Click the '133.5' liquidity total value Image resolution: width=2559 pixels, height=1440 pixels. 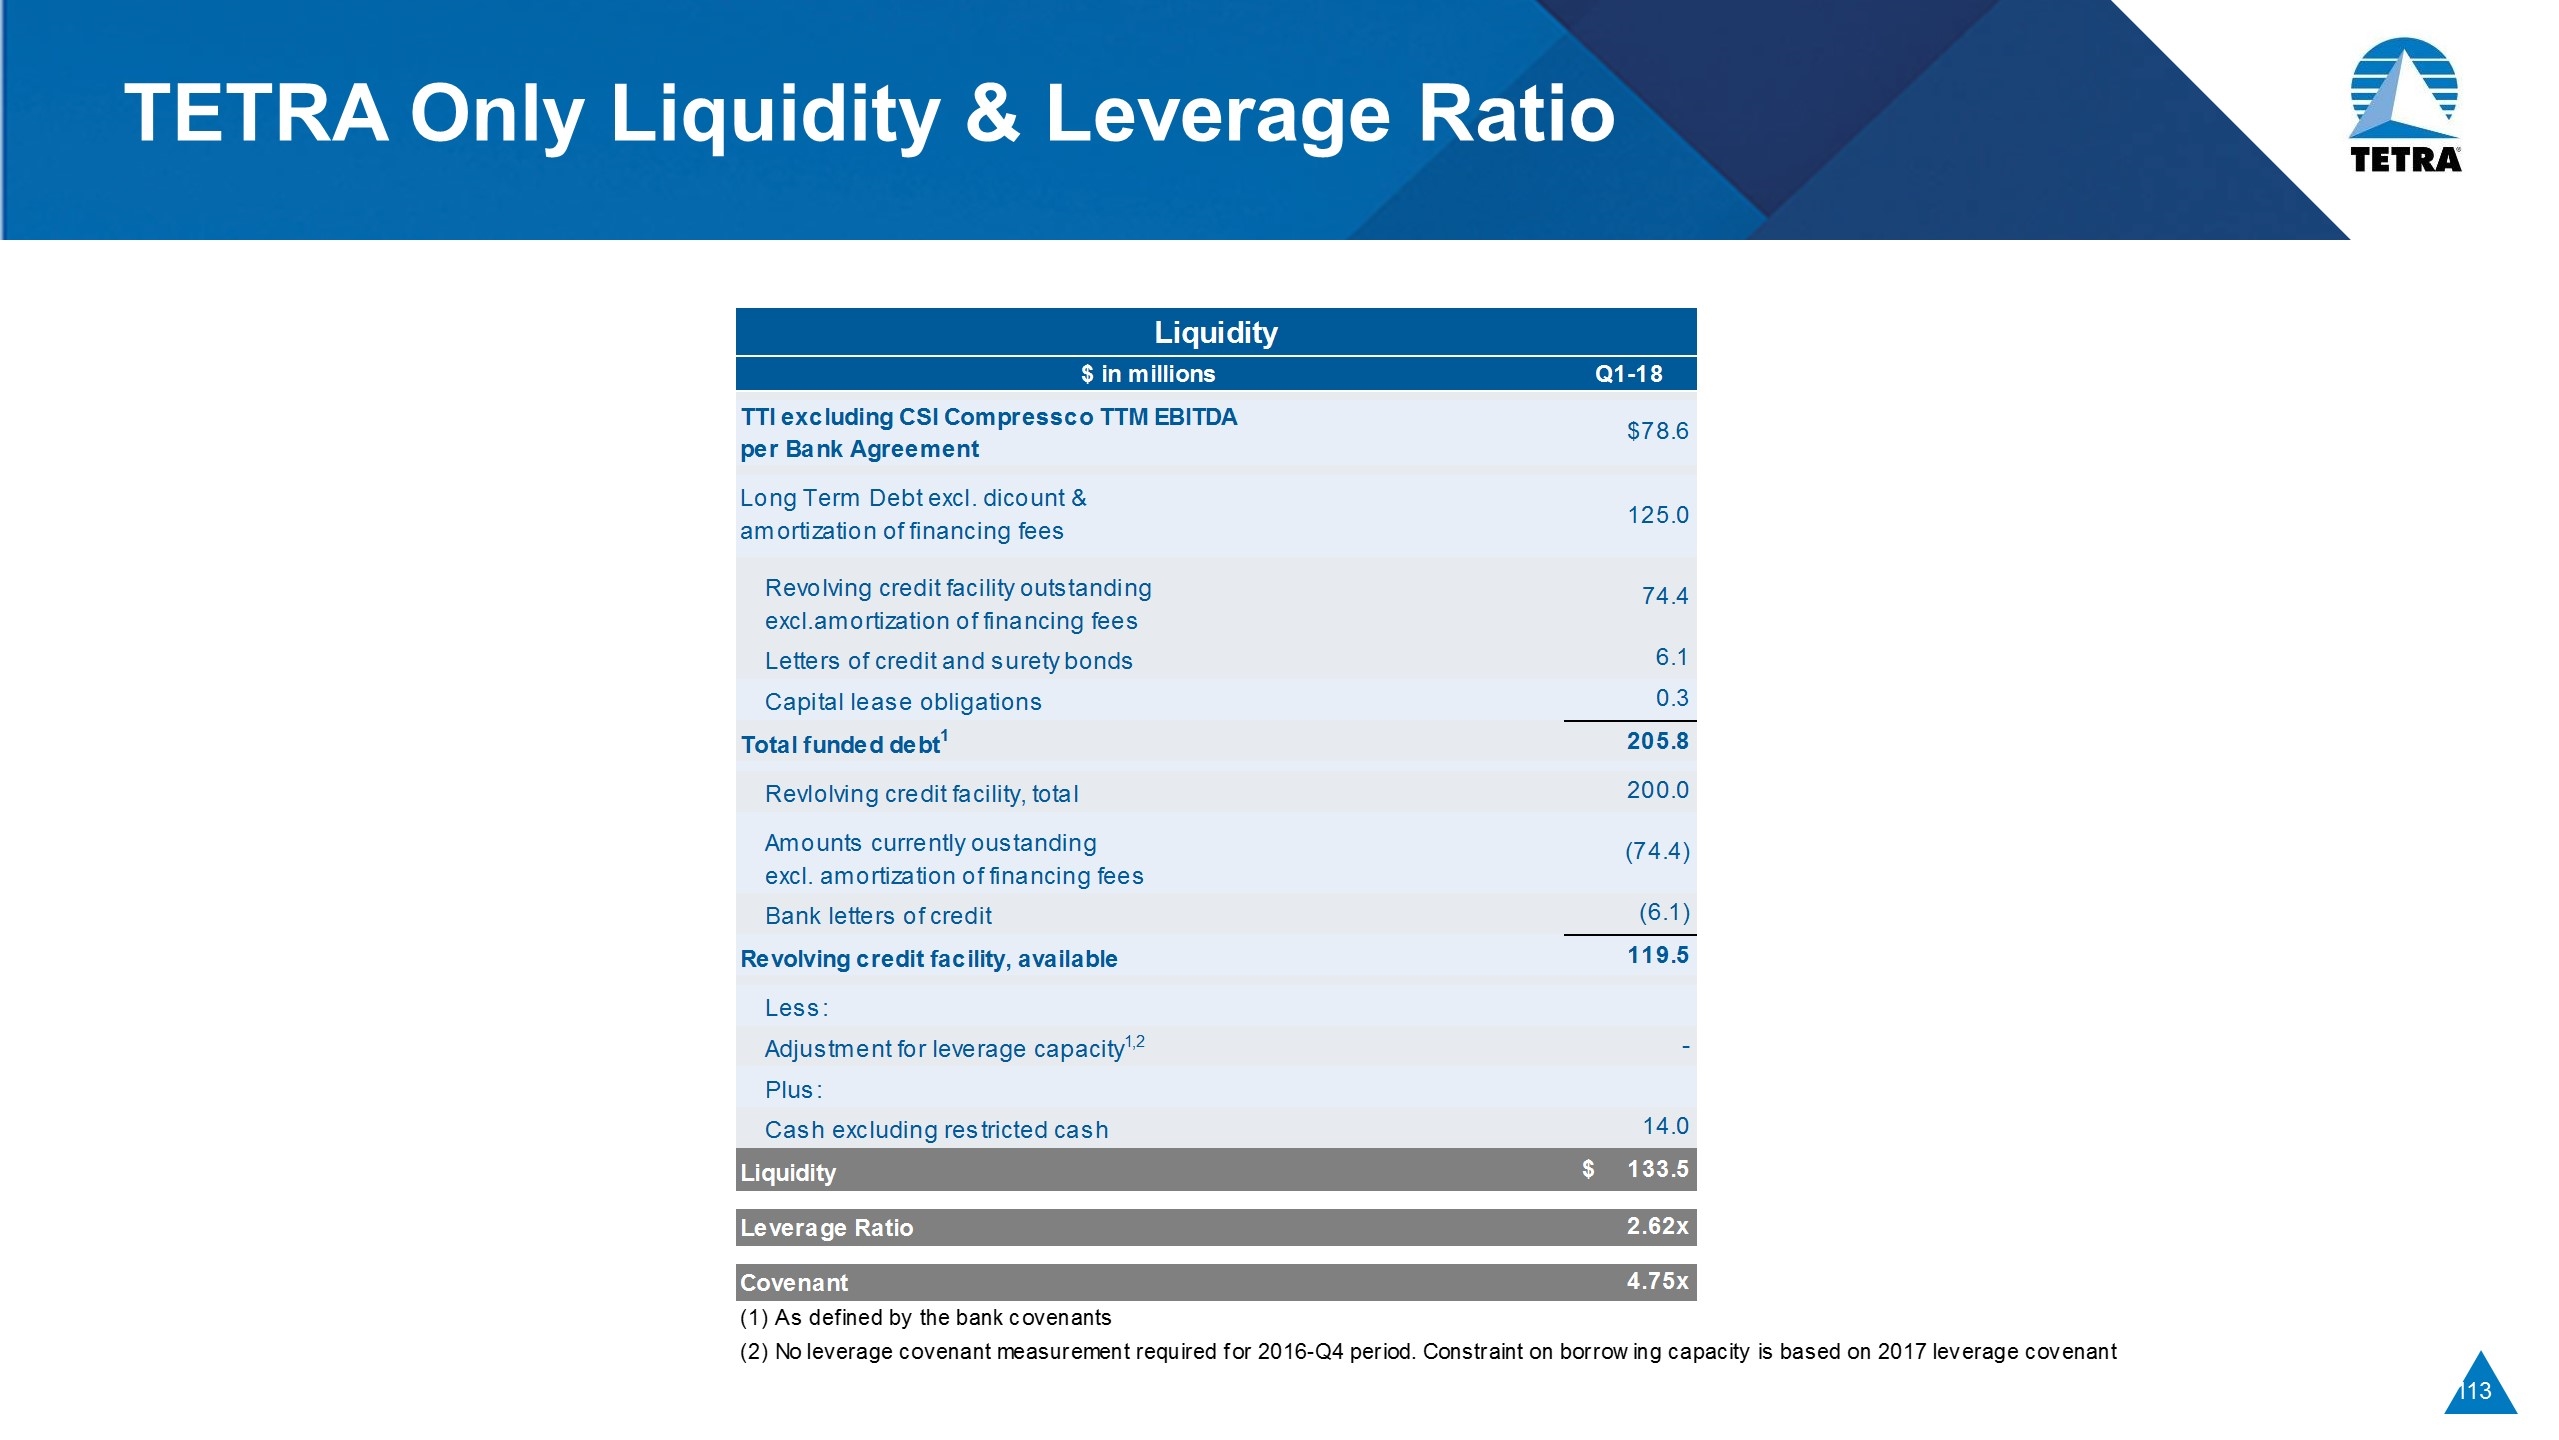click(x=1657, y=1169)
